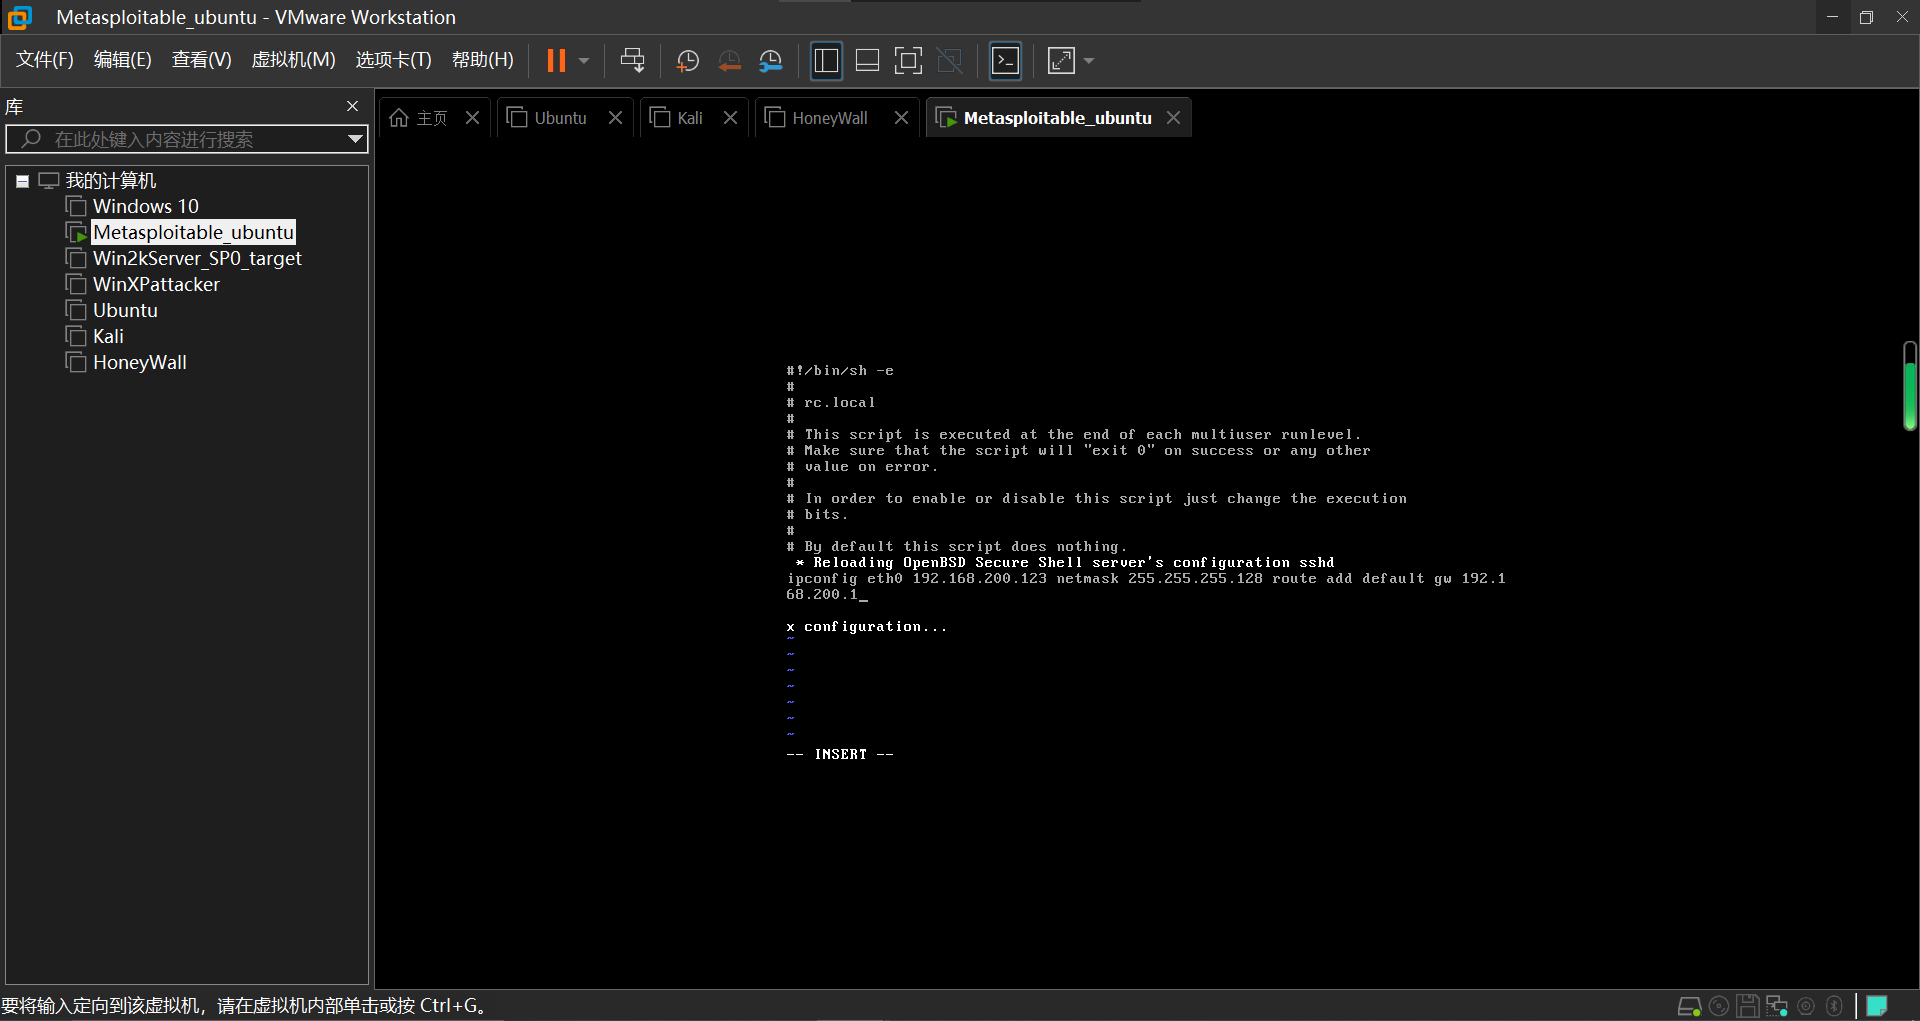The width and height of the screenshot is (1920, 1021).
Task: Click the webcam device status icon
Action: coord(1806,1006)
